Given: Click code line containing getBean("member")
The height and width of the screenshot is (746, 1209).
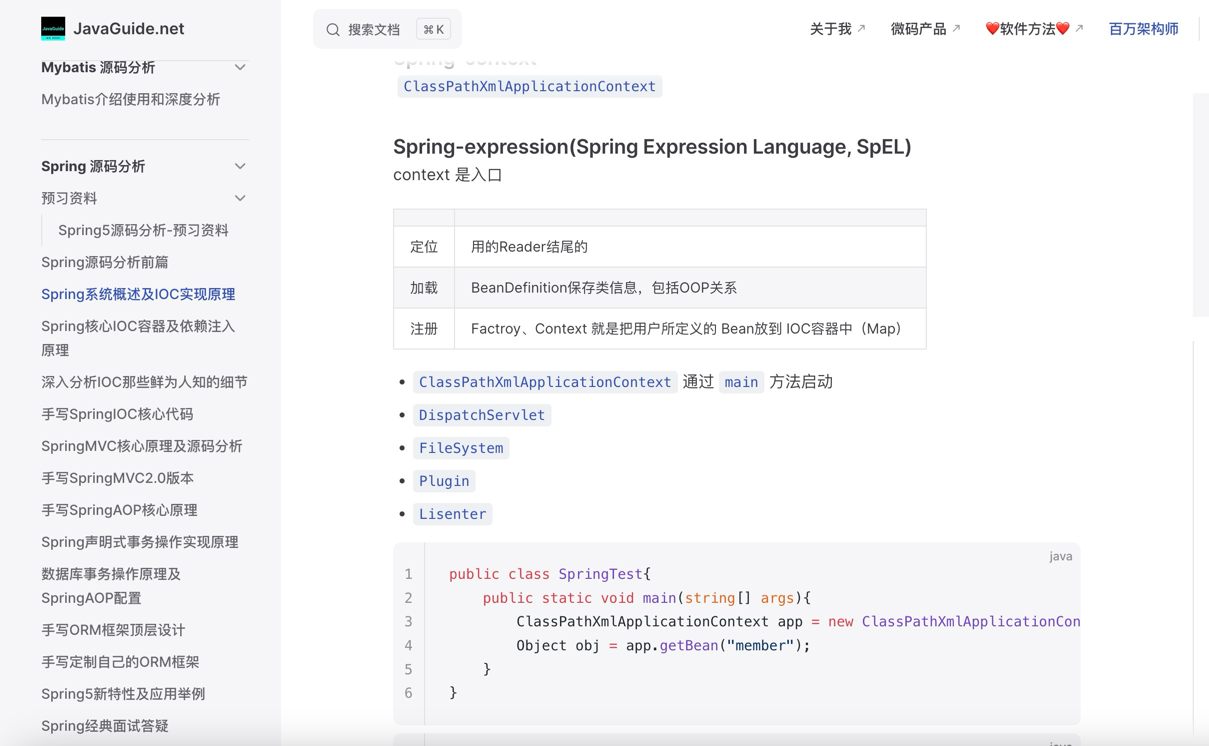Looking at the screenshot, I should pos(663,646).
